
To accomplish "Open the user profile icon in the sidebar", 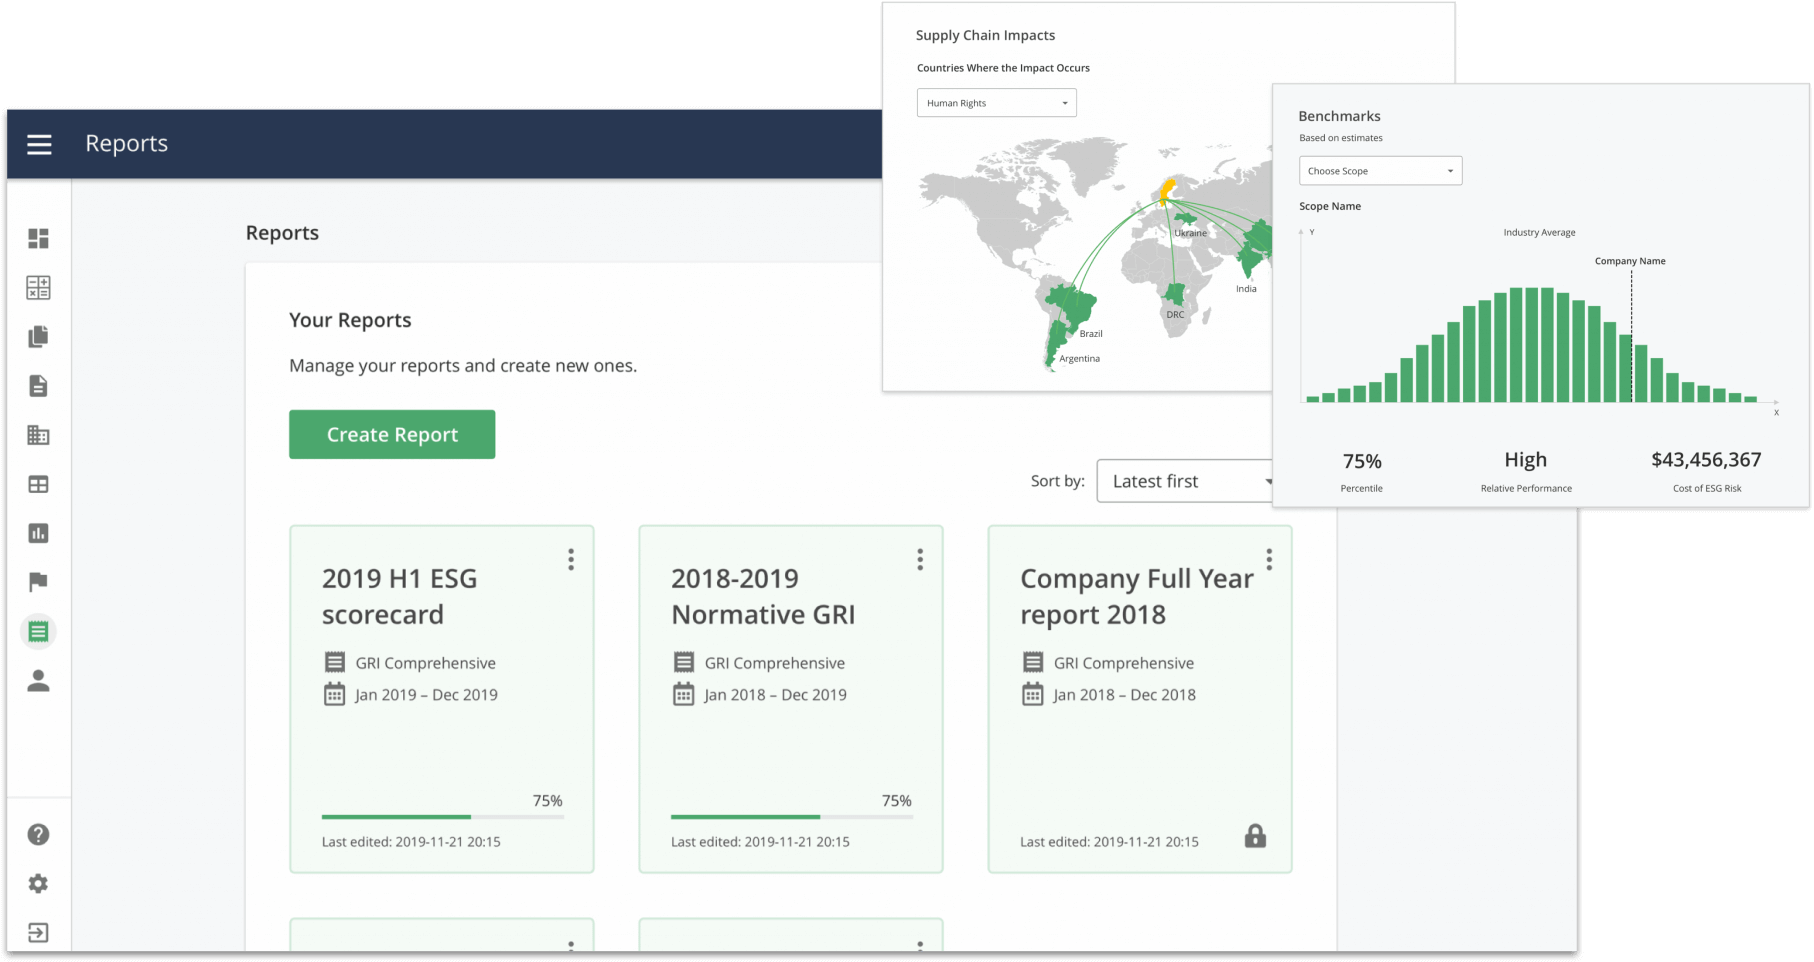I will coord(38,680).
